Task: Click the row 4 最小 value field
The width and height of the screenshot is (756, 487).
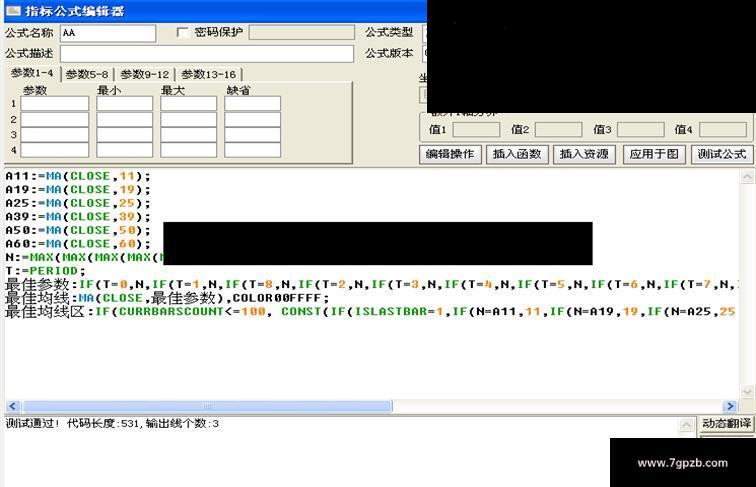Action: [x=124, y=150]
